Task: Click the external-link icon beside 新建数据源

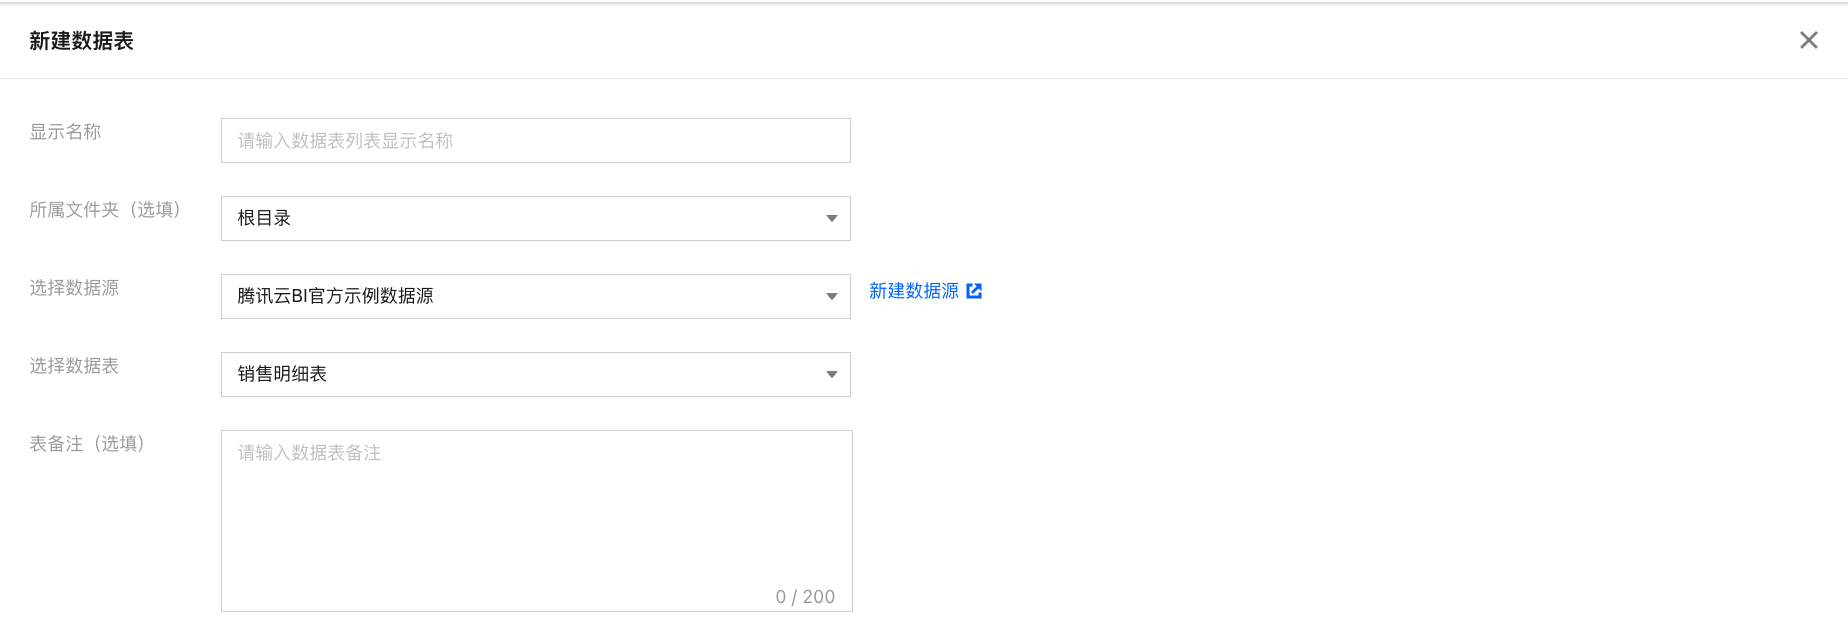Action: point(974,291)
